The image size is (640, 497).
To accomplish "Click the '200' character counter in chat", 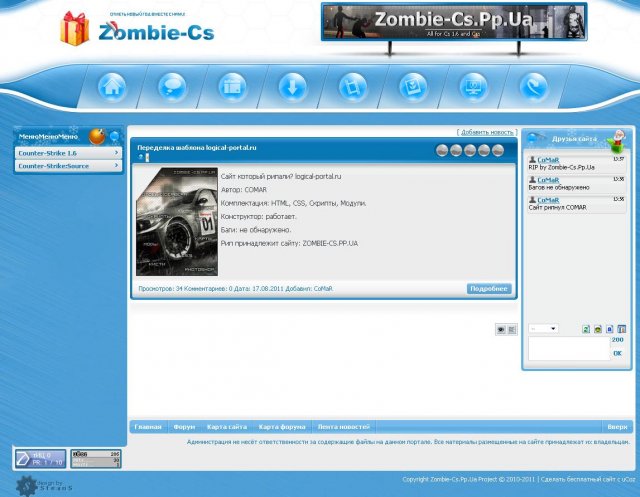I will point(617,339).
